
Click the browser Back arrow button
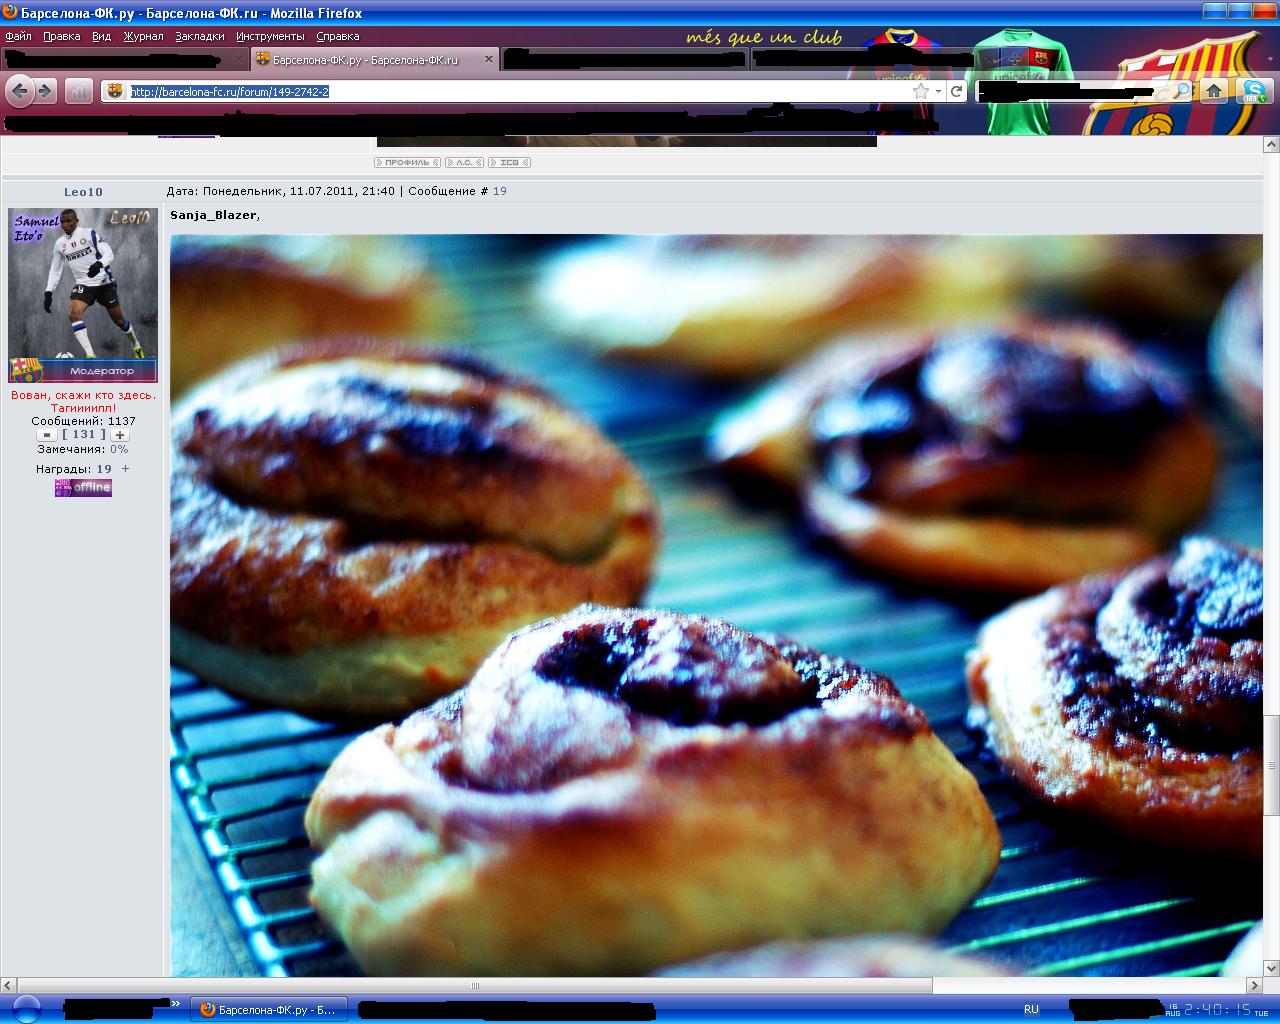pyautogui.click(x=19, y=92)
